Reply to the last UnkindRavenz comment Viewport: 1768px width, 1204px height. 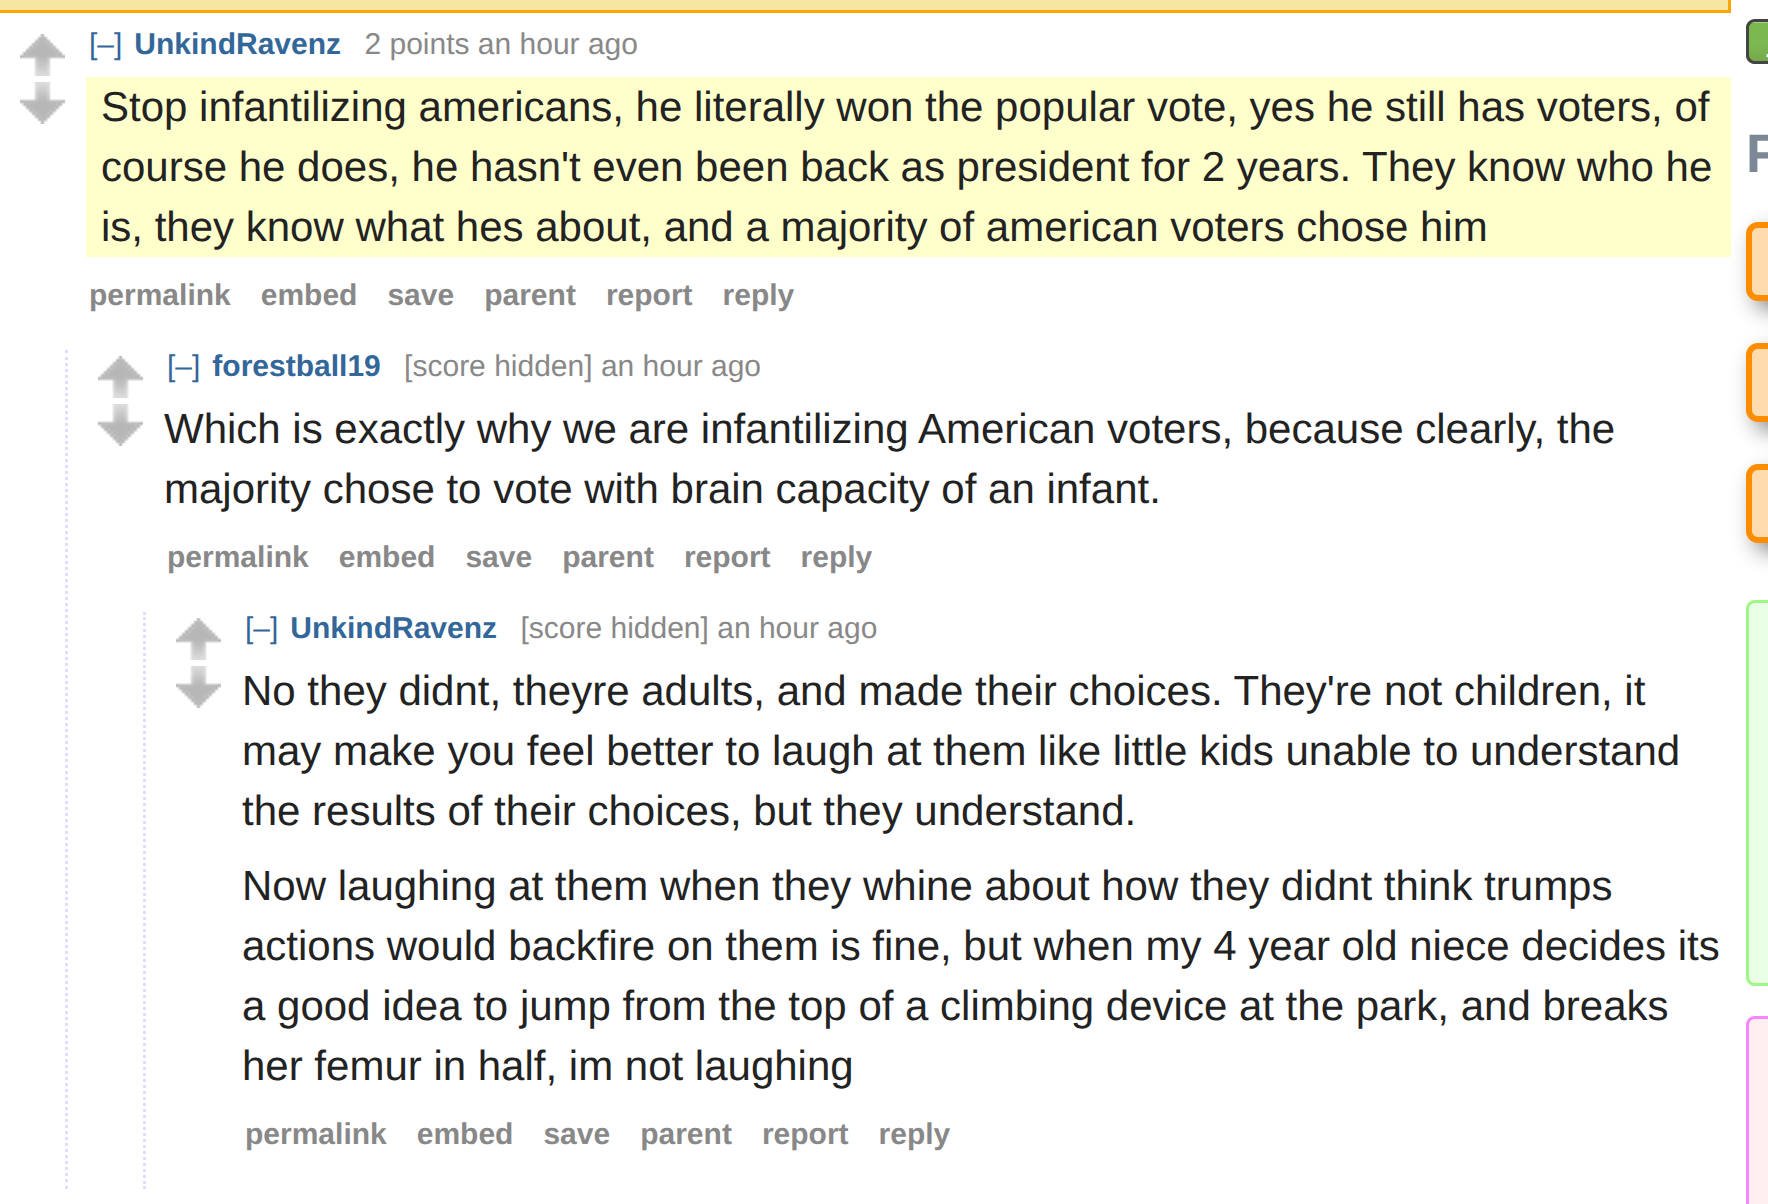click(914, 1134)
